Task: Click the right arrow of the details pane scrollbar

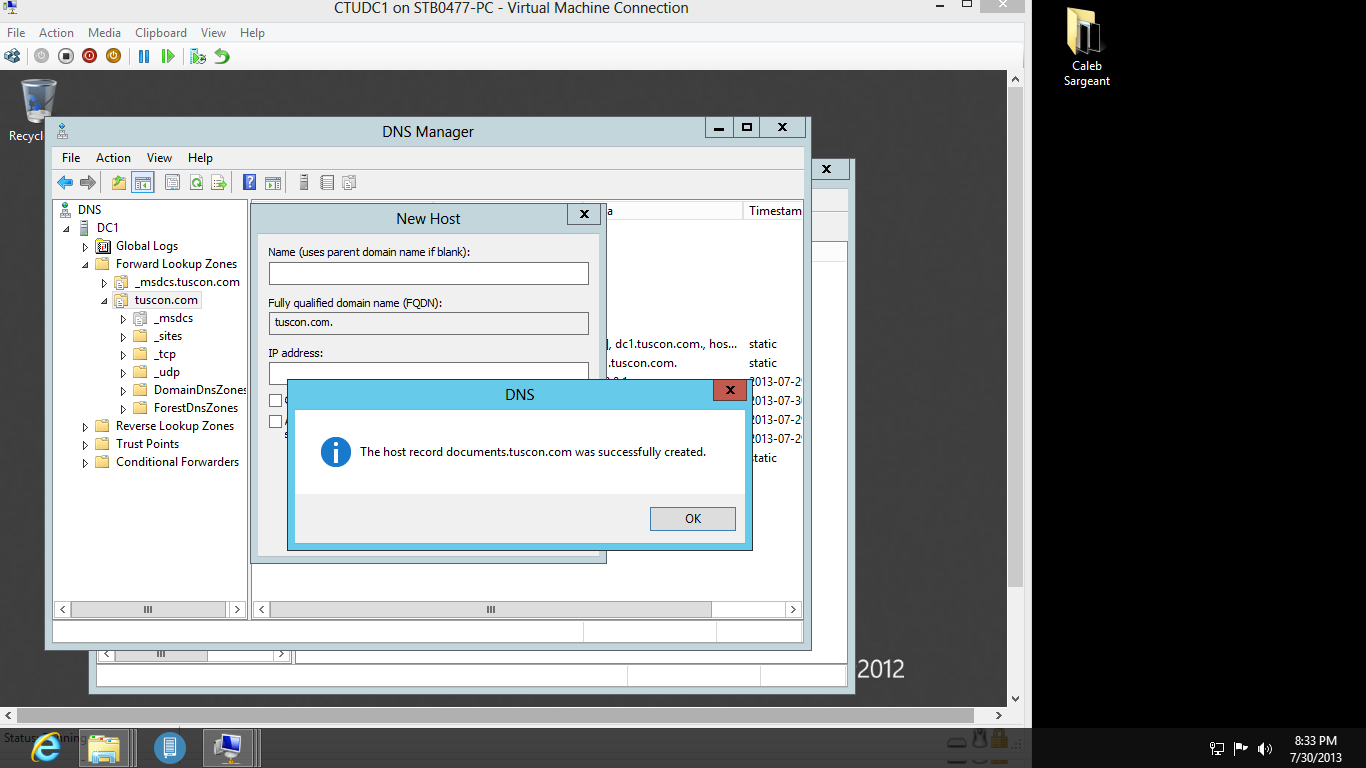Action: pos(793,609)
